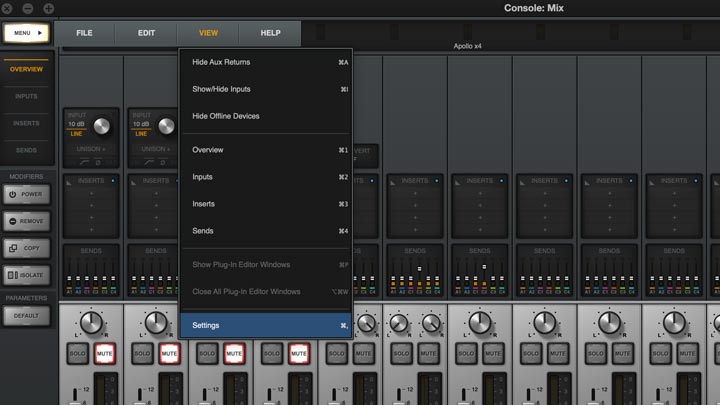Viewport: 720px width, 405px height.
Task: Solo the second channel strip
Action: [142, 354]
